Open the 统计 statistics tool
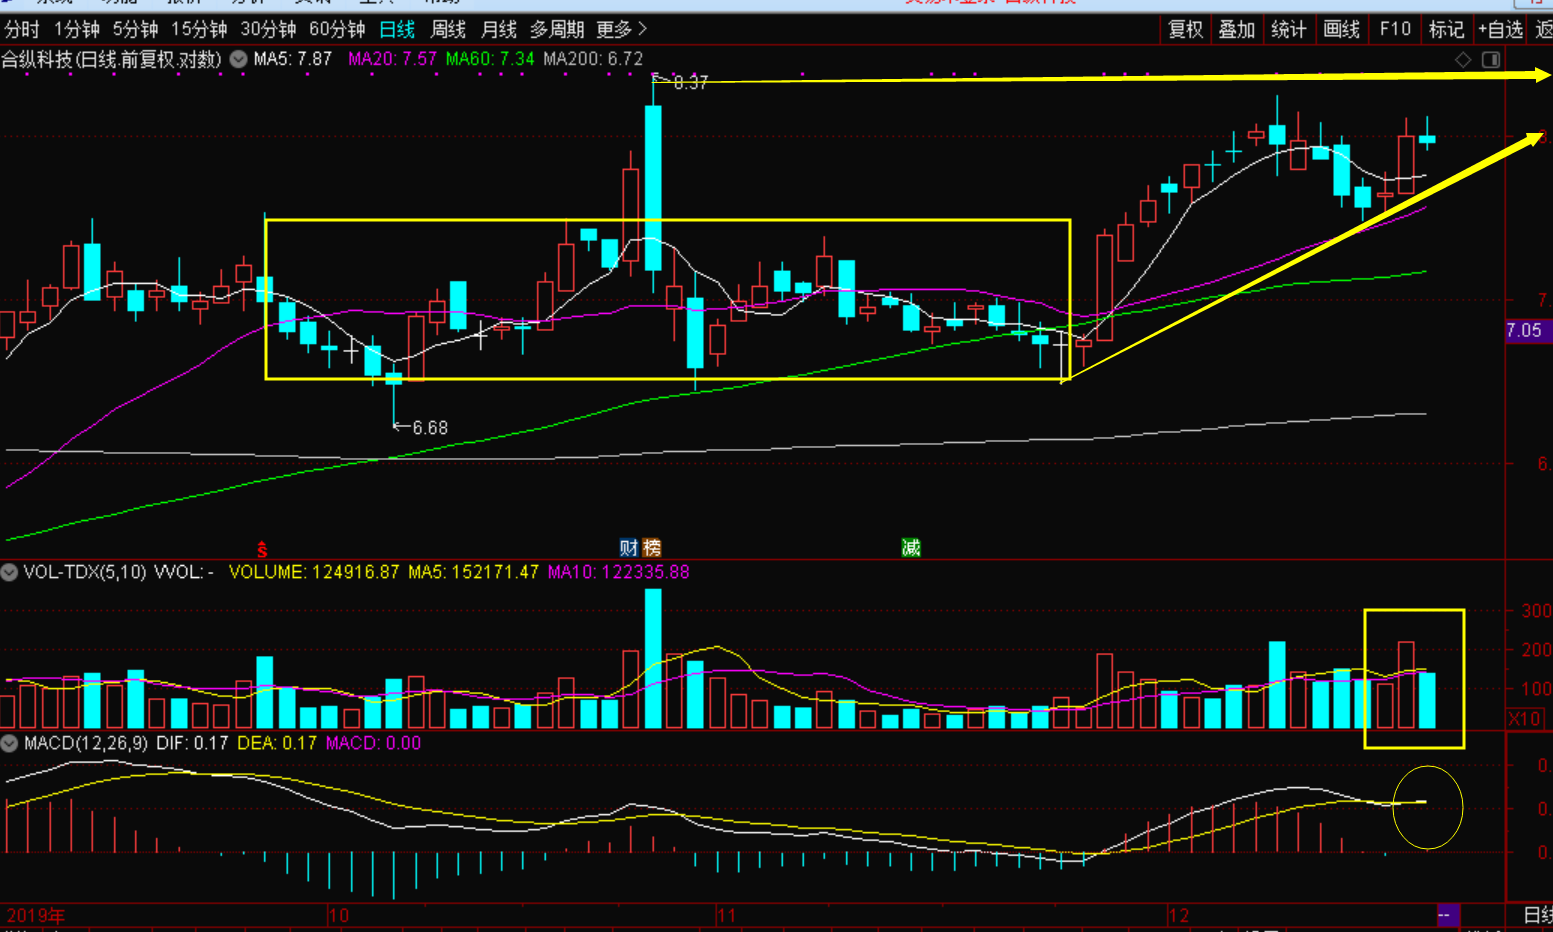This screenshot has width=1553, height=932. point(1289,30)
